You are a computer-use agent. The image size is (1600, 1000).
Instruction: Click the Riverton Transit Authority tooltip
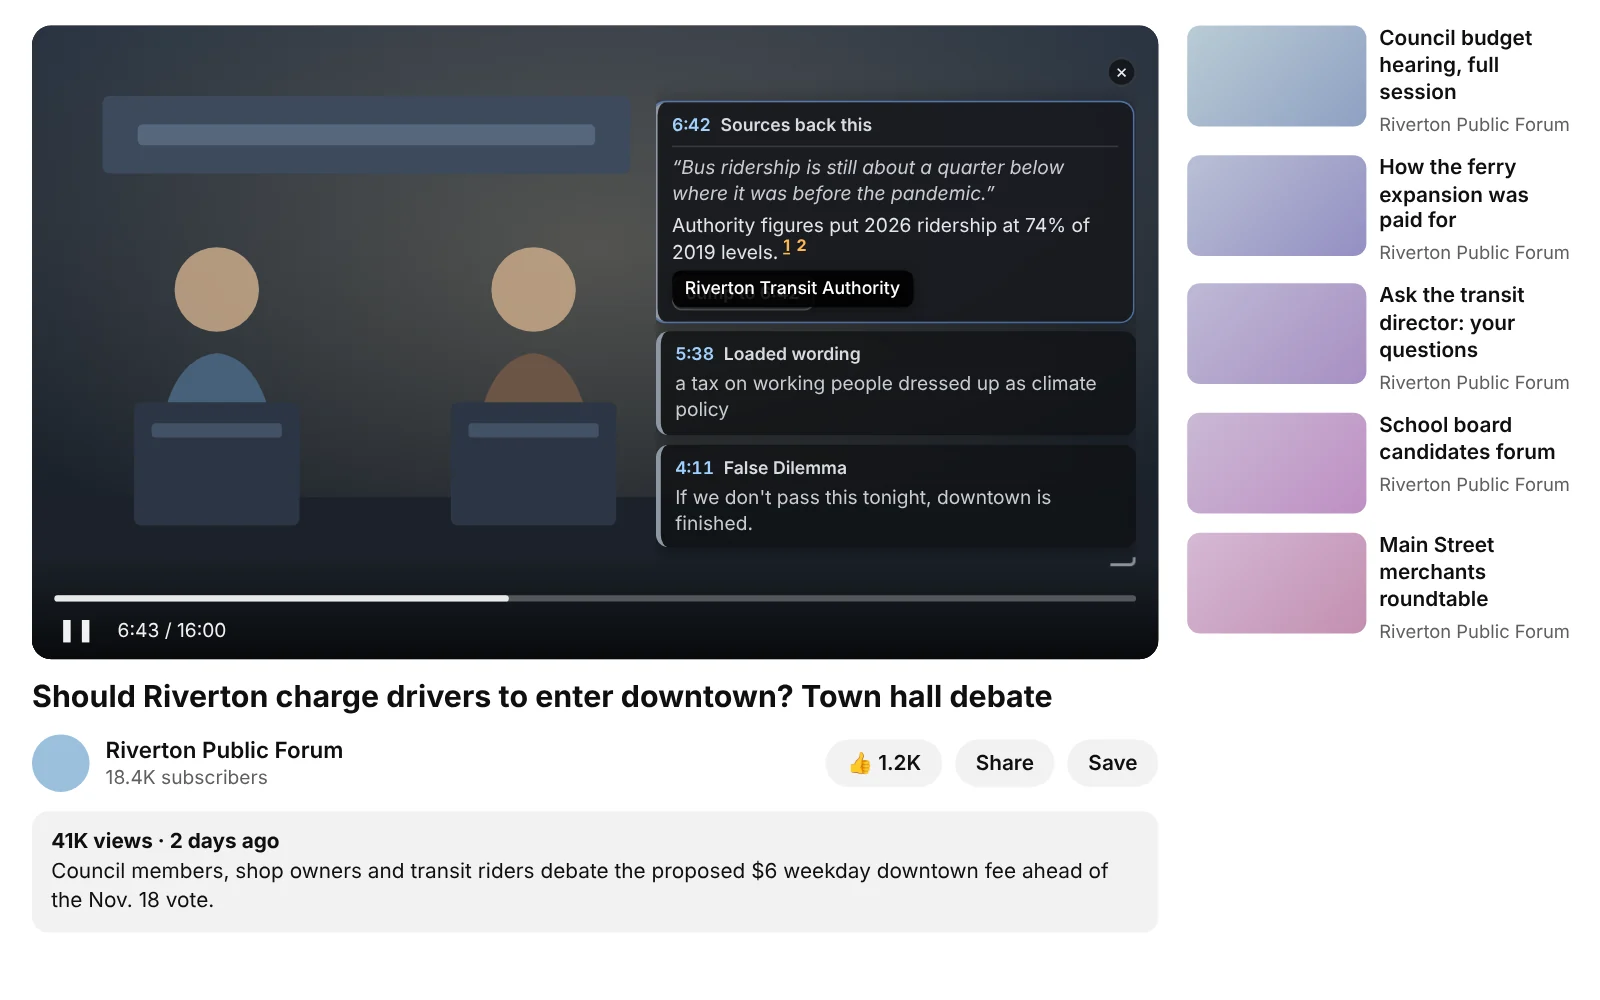pyautogui.click(x=792, y=289)
